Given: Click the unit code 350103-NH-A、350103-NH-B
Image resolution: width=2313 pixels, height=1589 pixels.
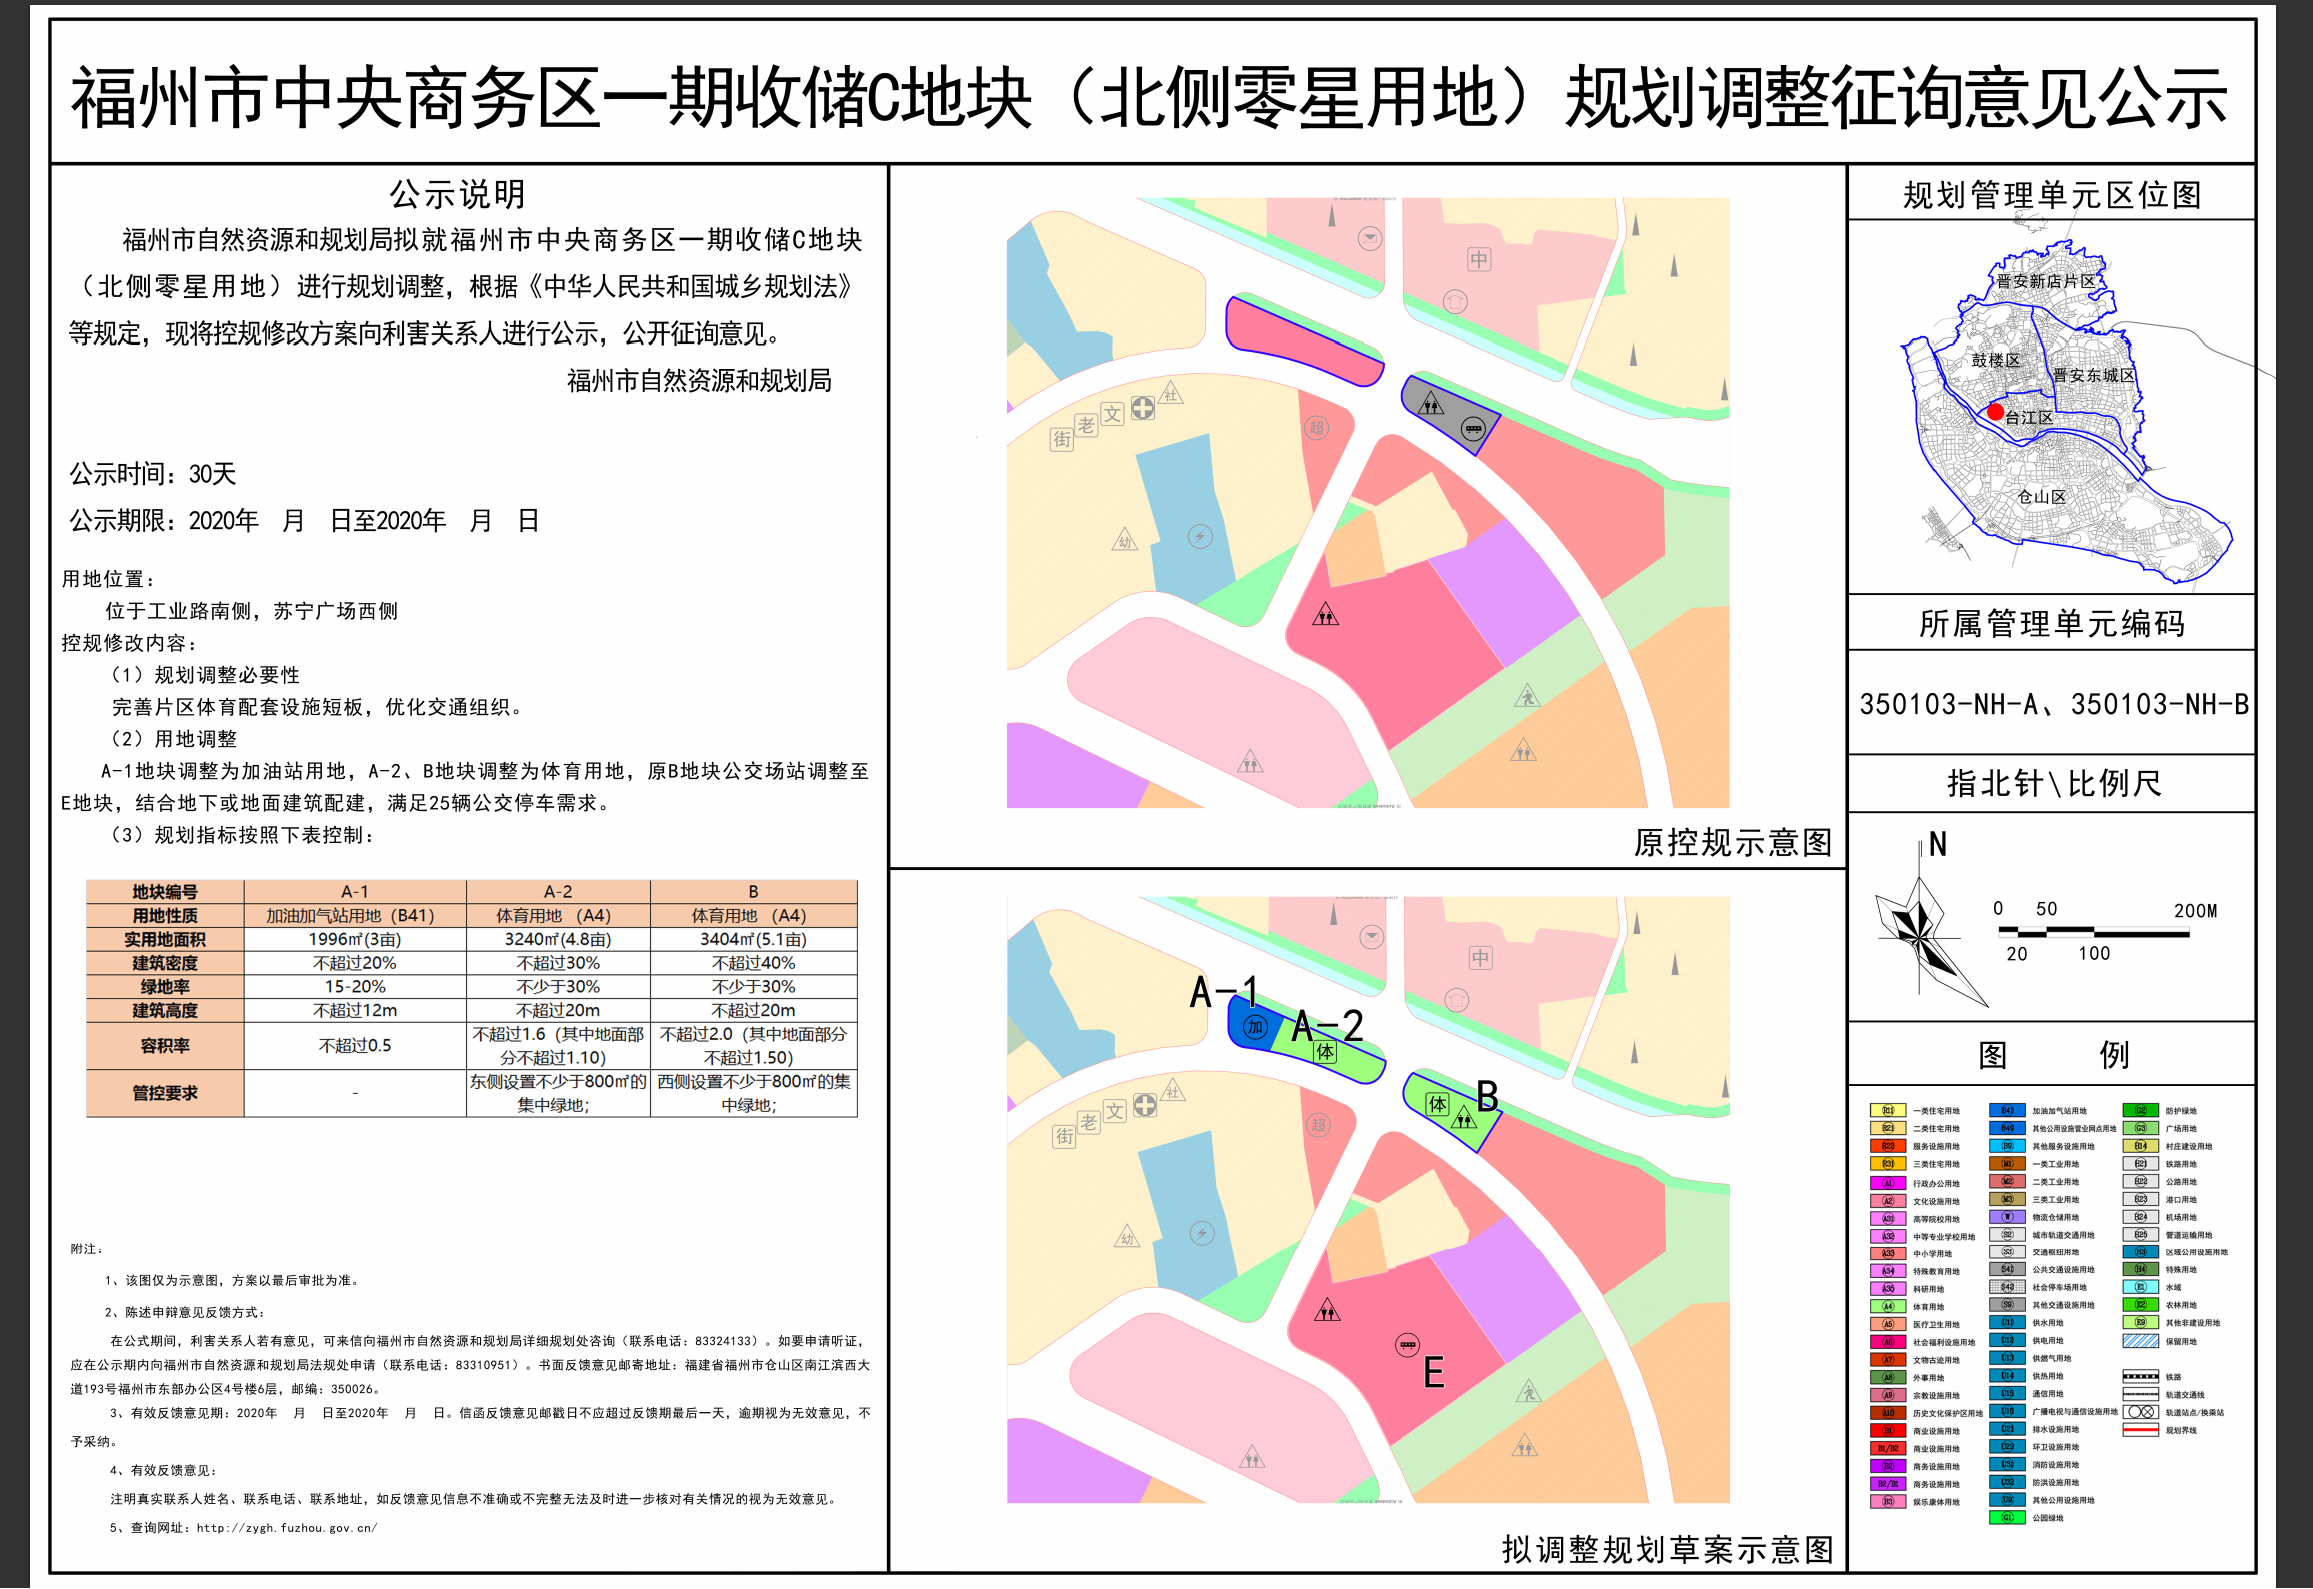Looking at the screenshot, I should [x=2054, y=705].
